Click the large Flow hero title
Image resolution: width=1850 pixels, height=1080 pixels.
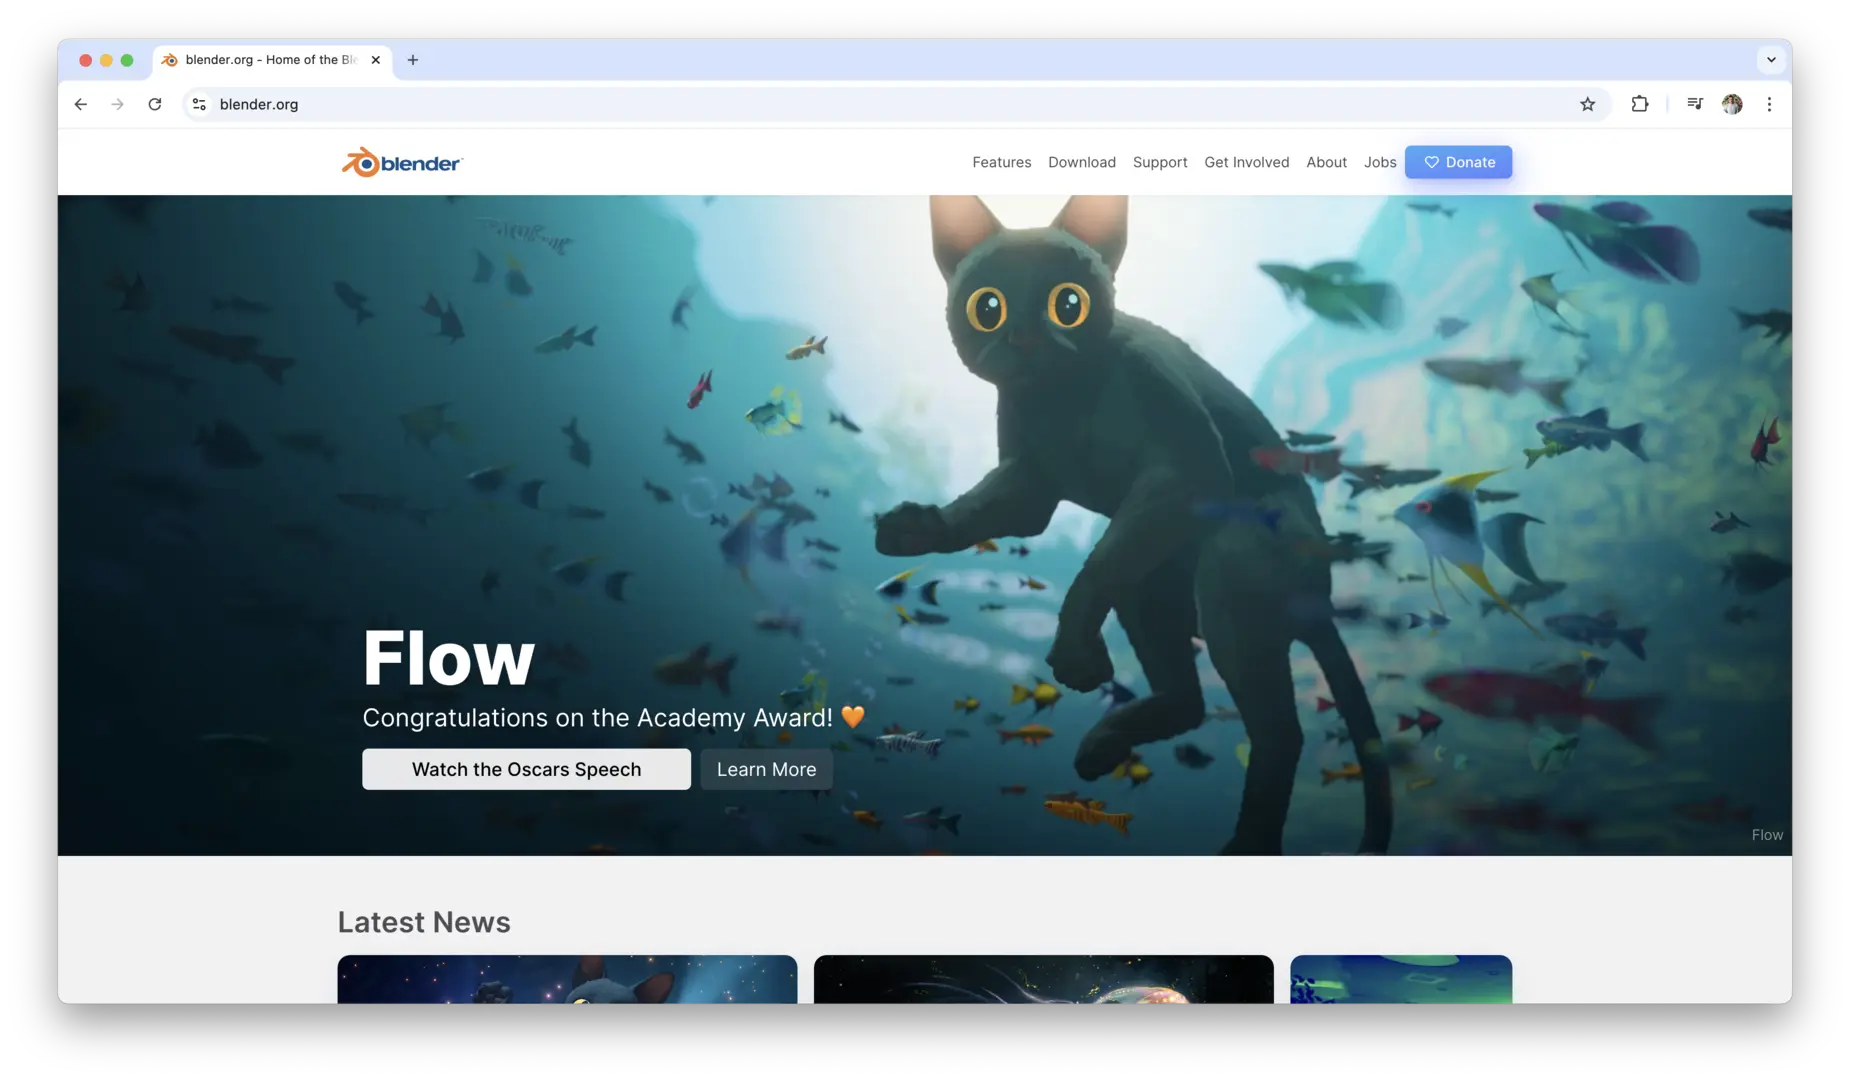tap(448, 658)
